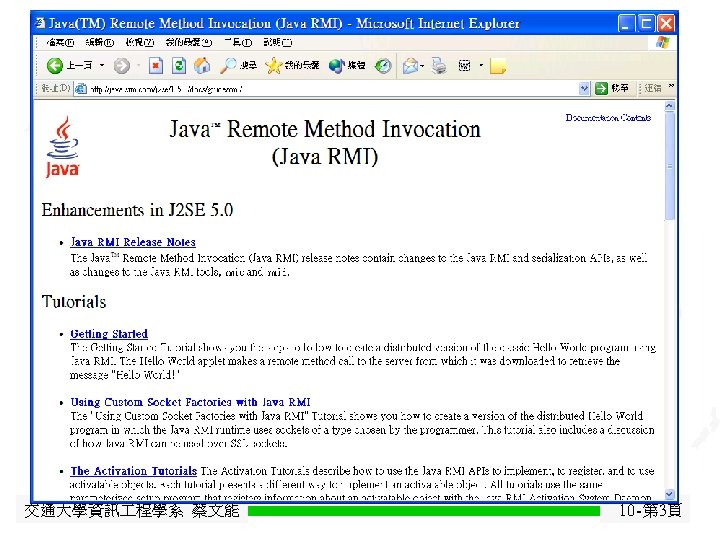The width and height of the screenshot is (720, 540).
Task: Go to Home page icon
Action: tap(202, 66)
